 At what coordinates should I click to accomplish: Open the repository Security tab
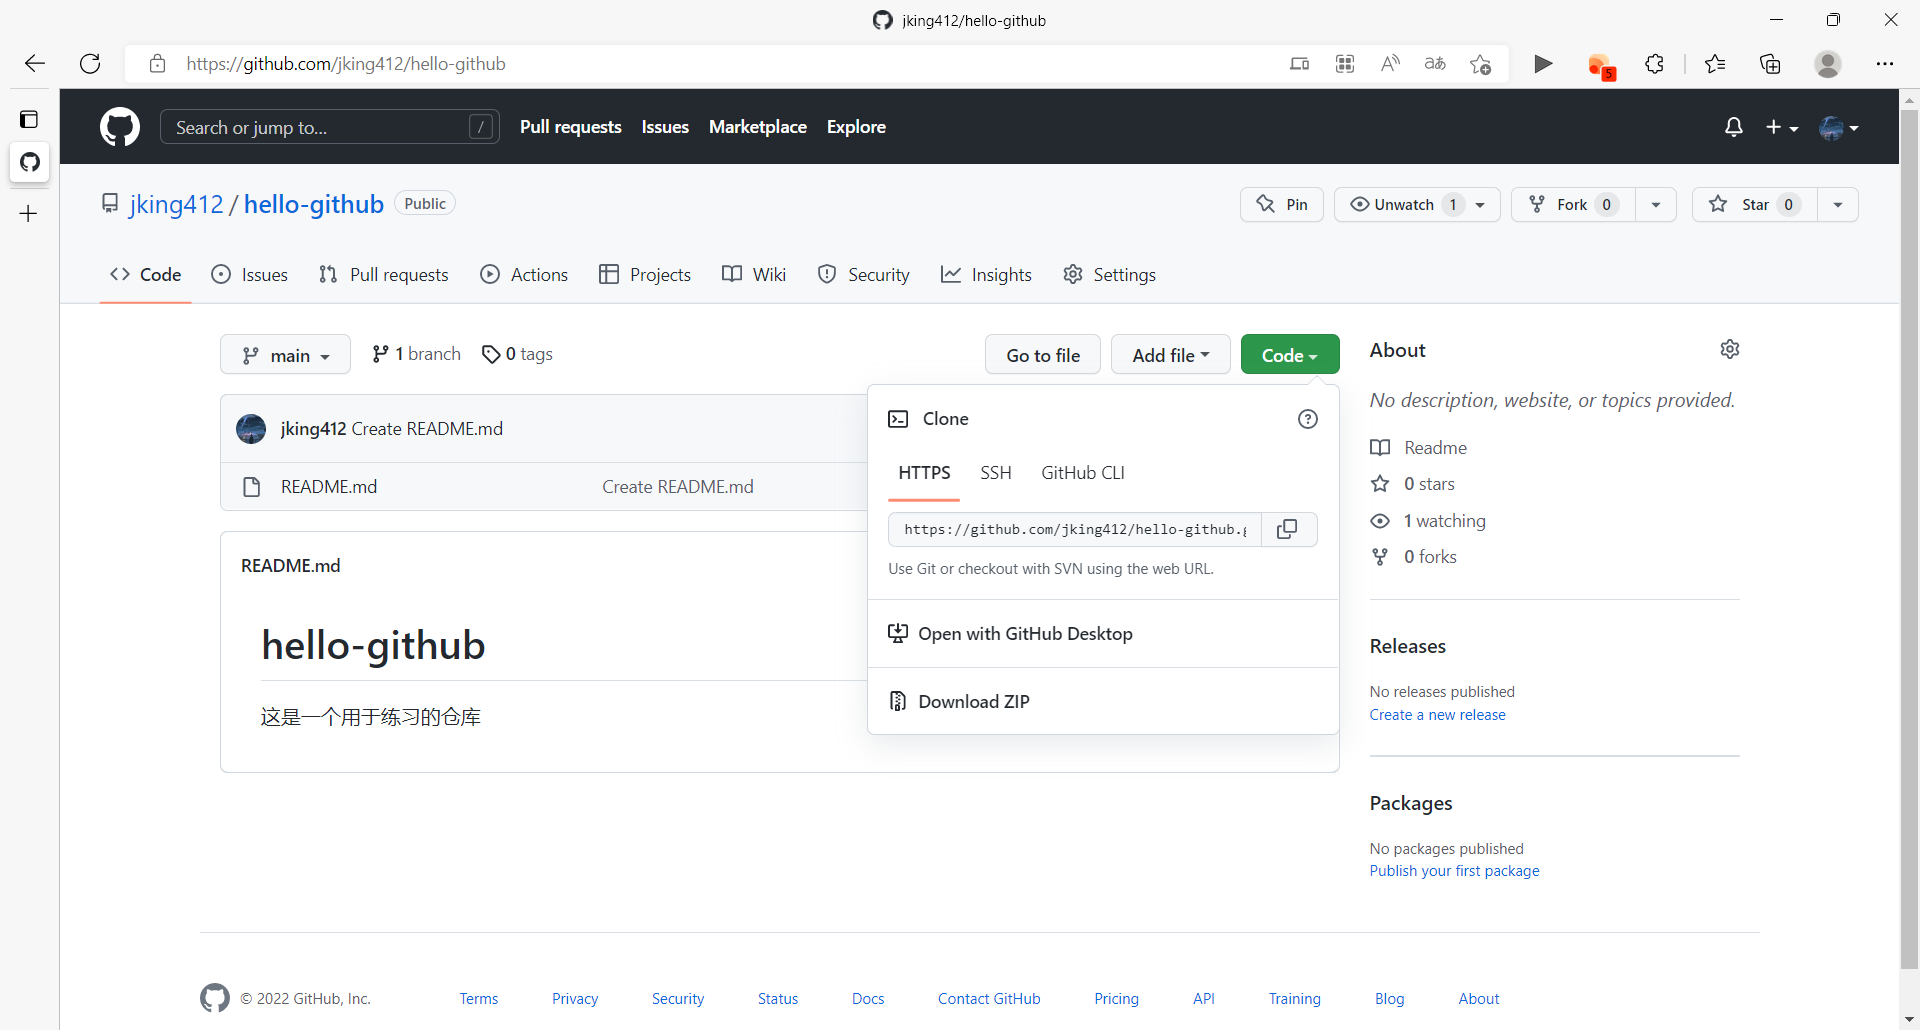(x=864, y=275)
